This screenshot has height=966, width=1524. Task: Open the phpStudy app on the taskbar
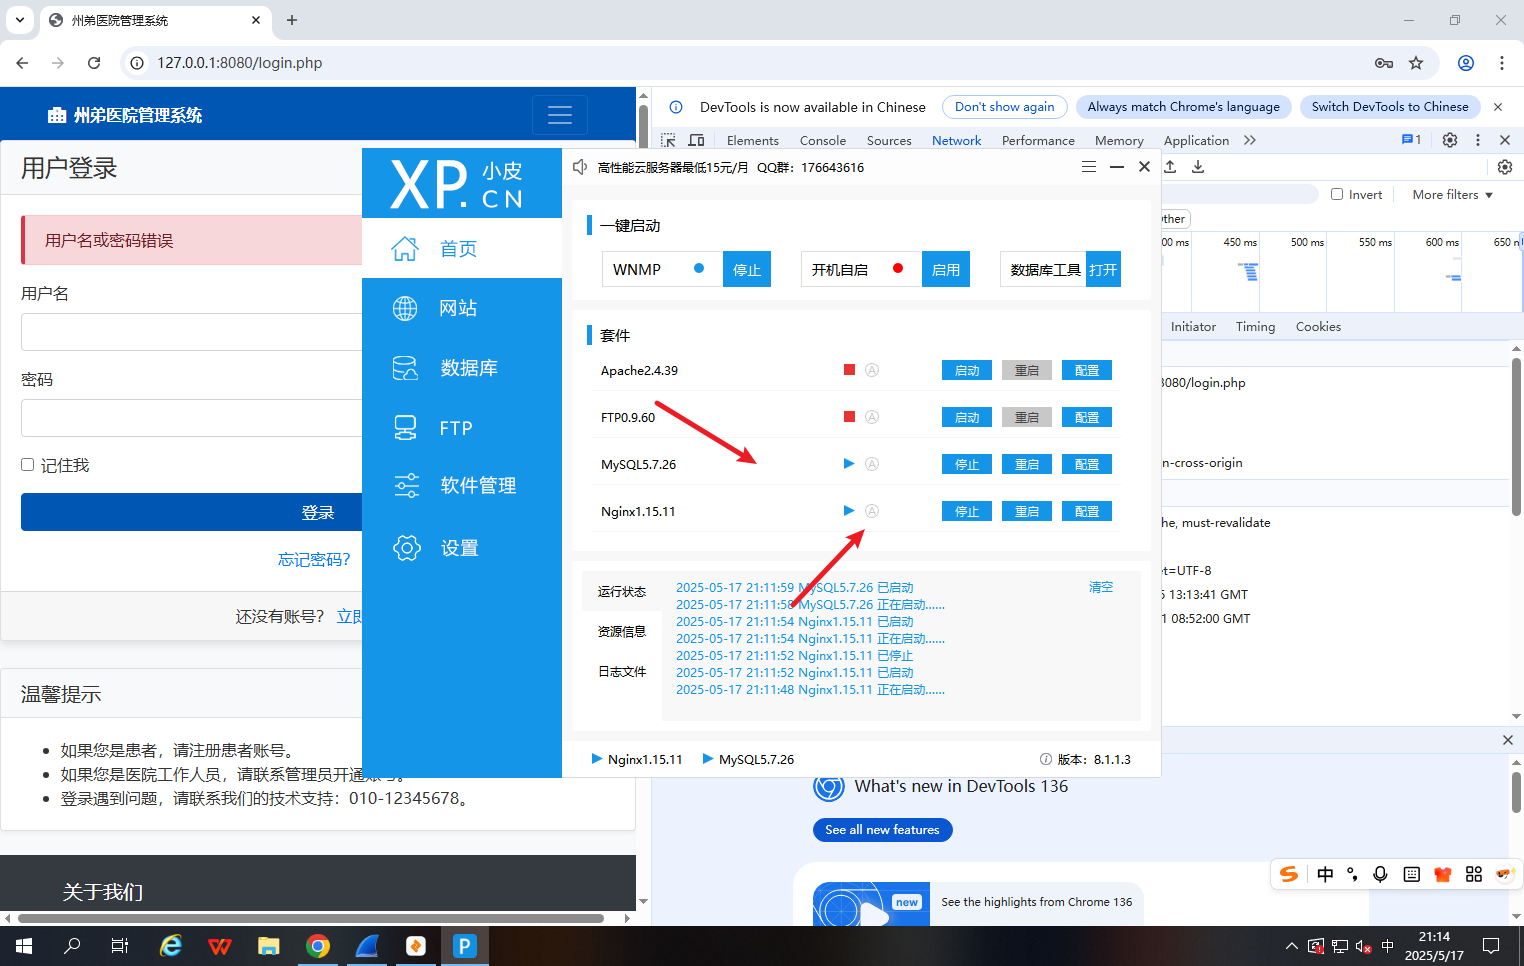tap(465, 946)
